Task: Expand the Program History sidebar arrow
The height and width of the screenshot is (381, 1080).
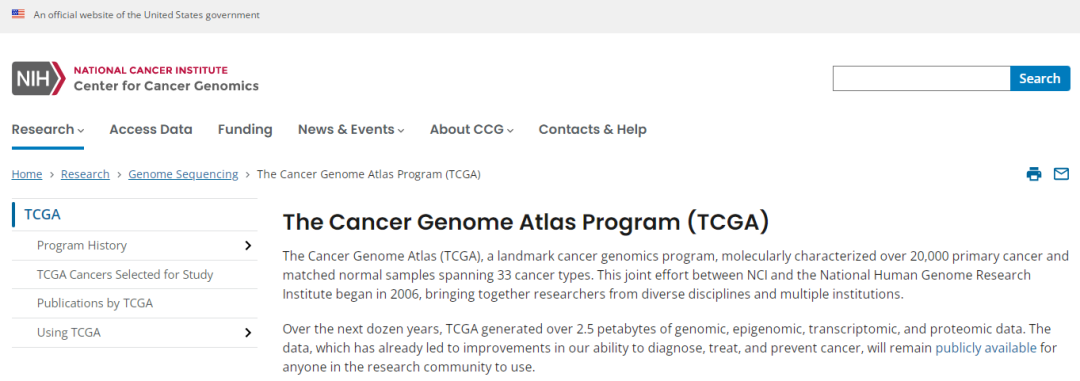Action: pyautogui.click(x=249, y=245)
